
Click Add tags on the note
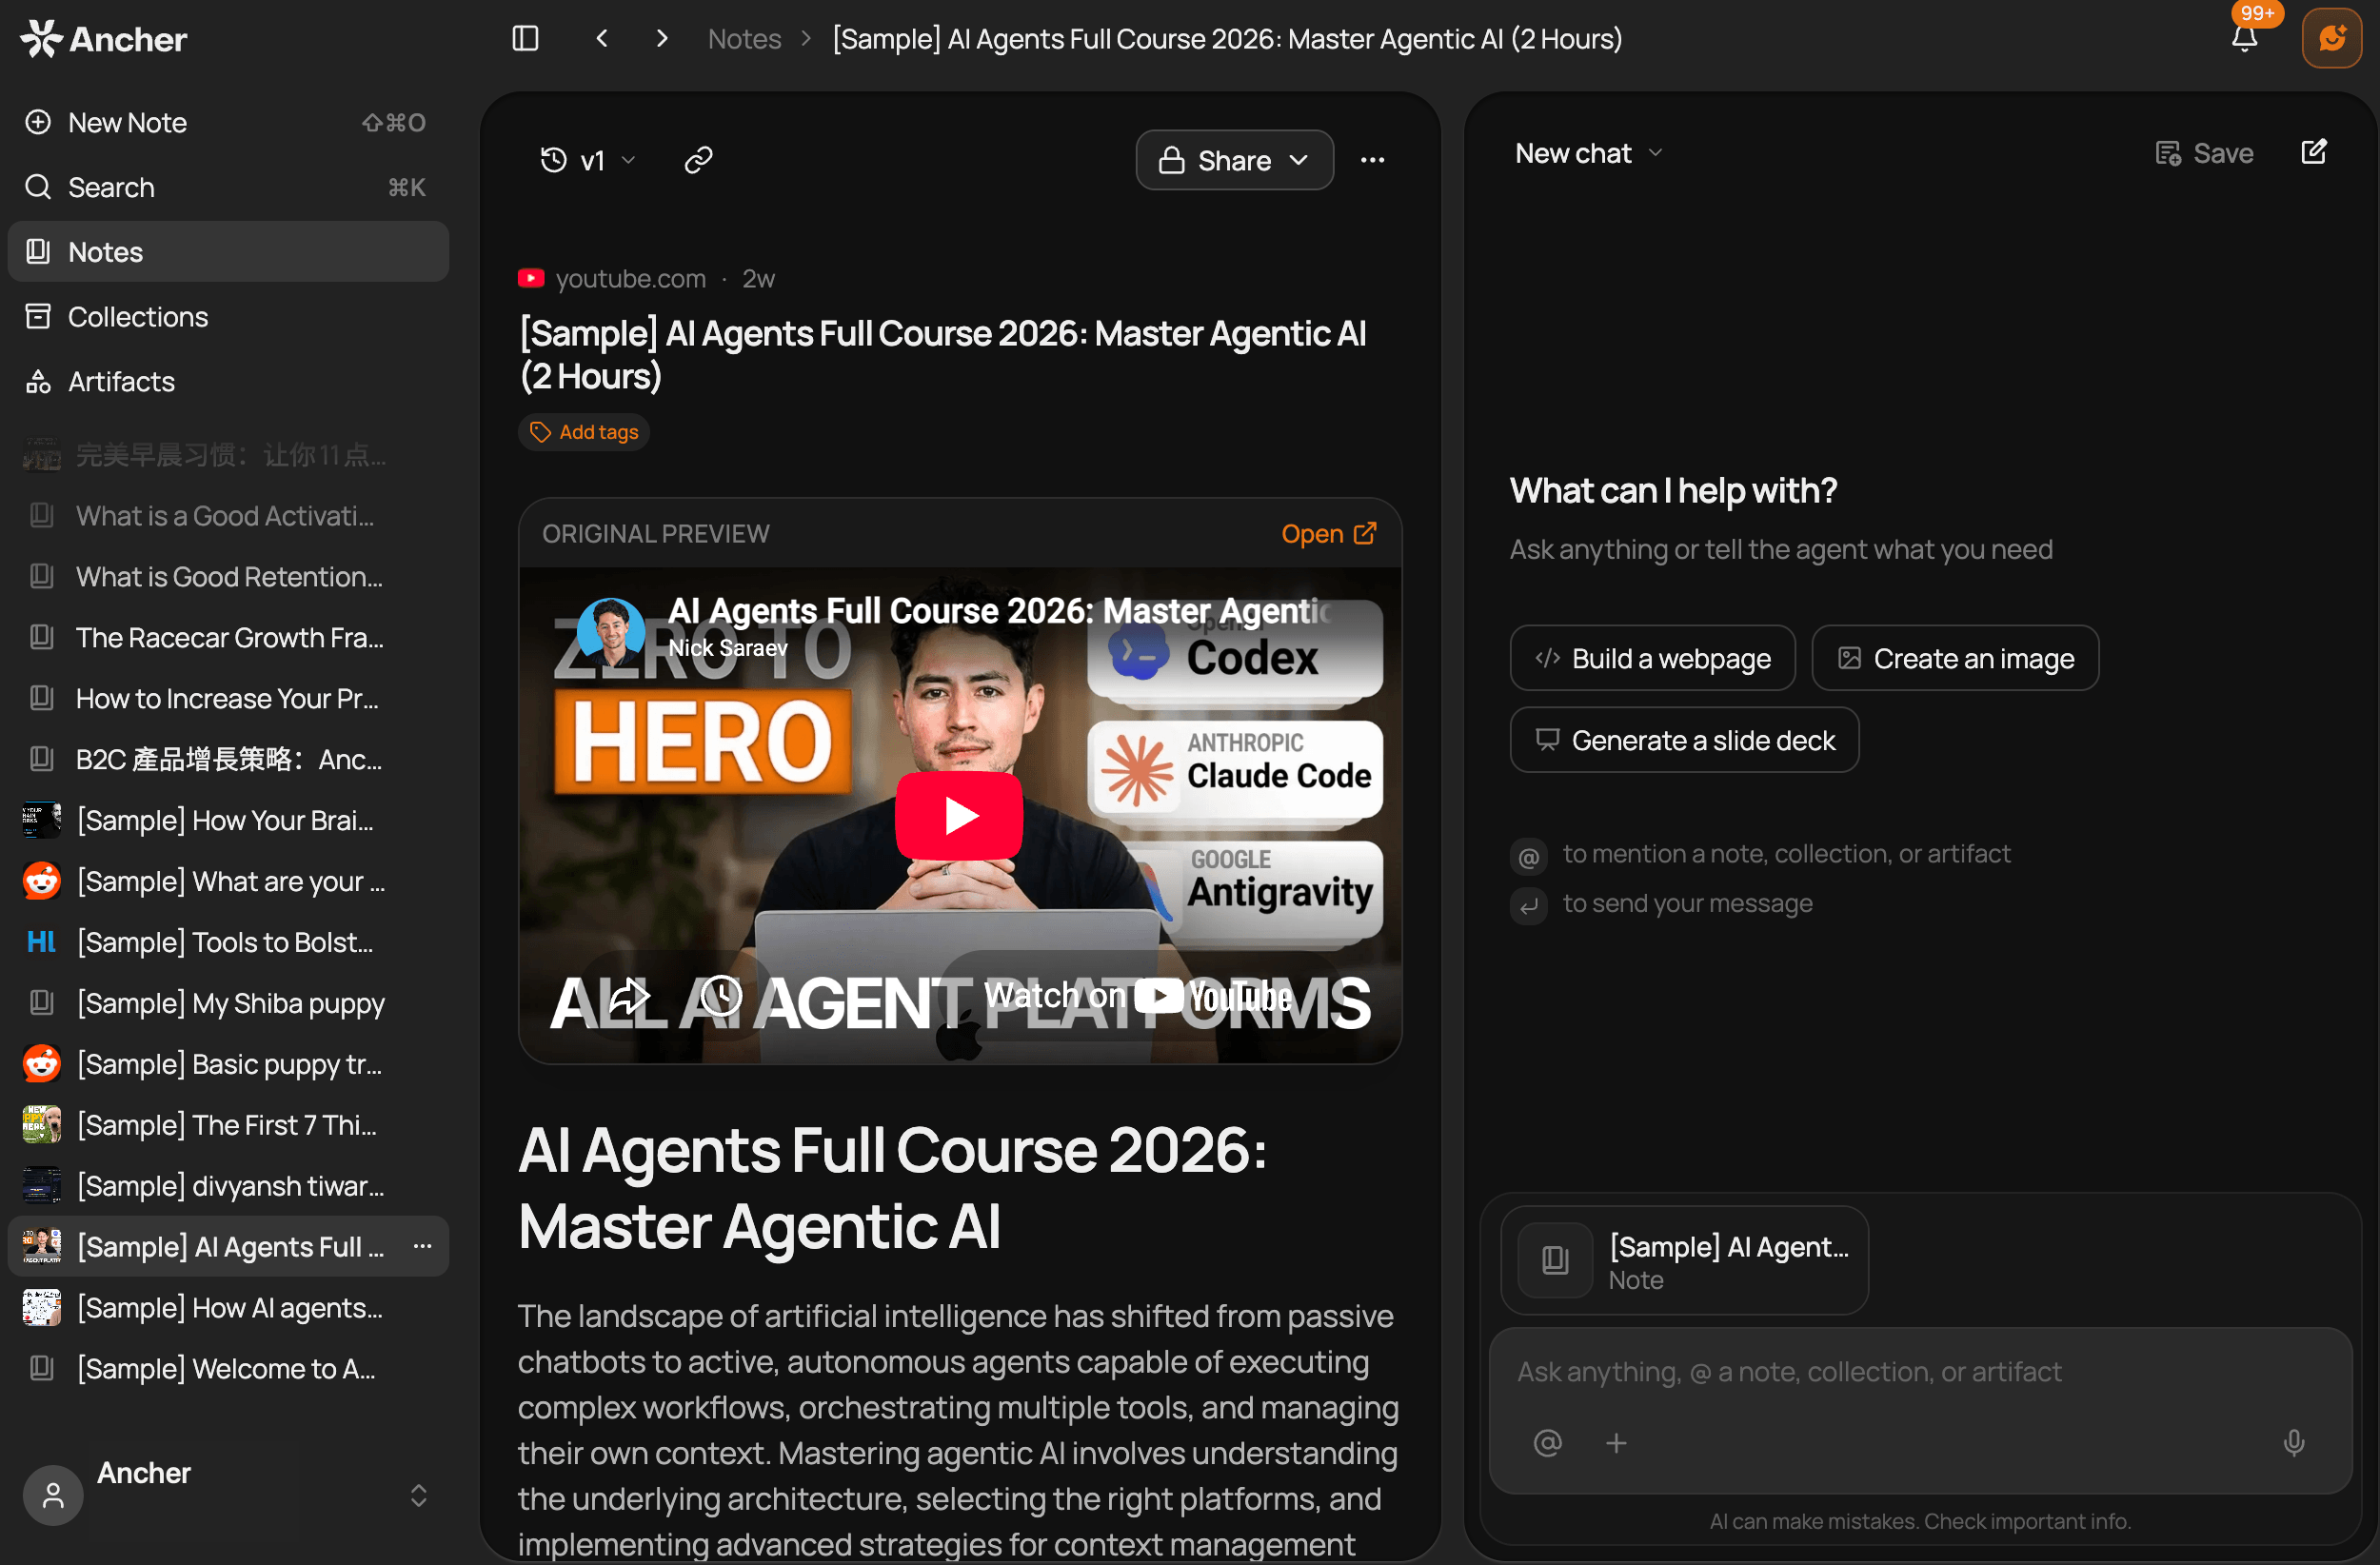coord(584,432)
